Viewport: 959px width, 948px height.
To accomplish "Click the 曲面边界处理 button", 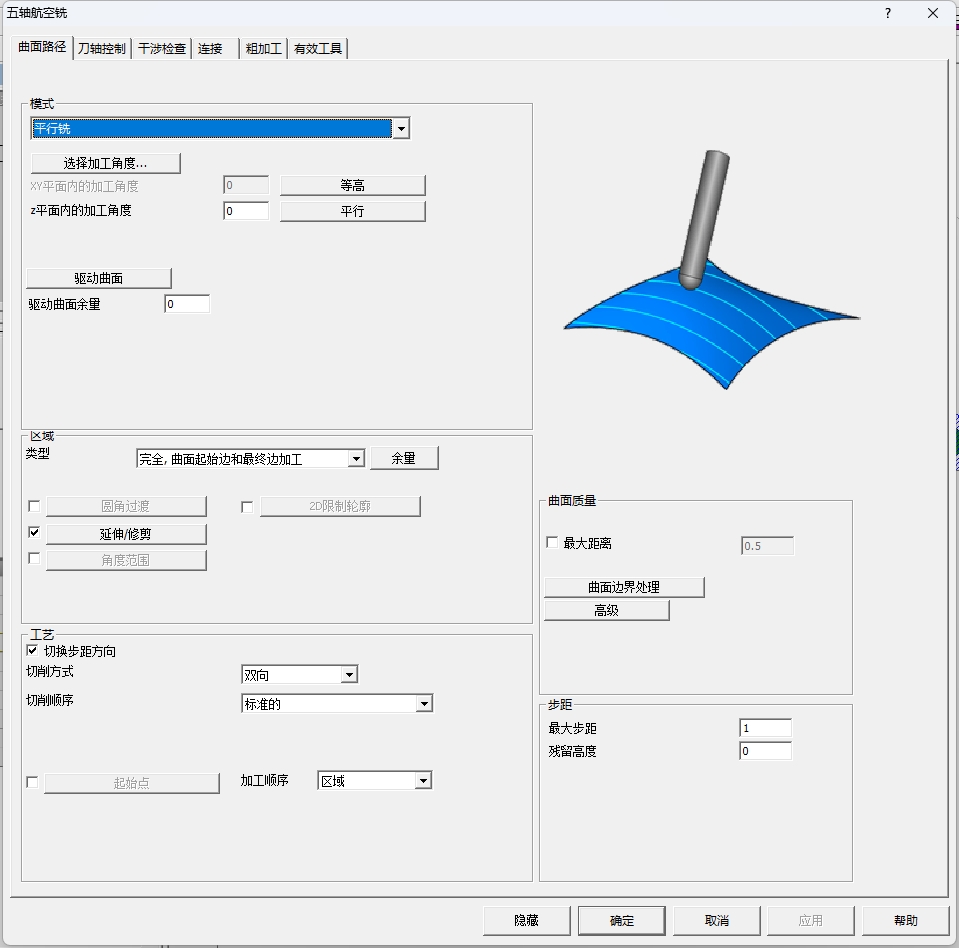I will click(x=624, y=587).
